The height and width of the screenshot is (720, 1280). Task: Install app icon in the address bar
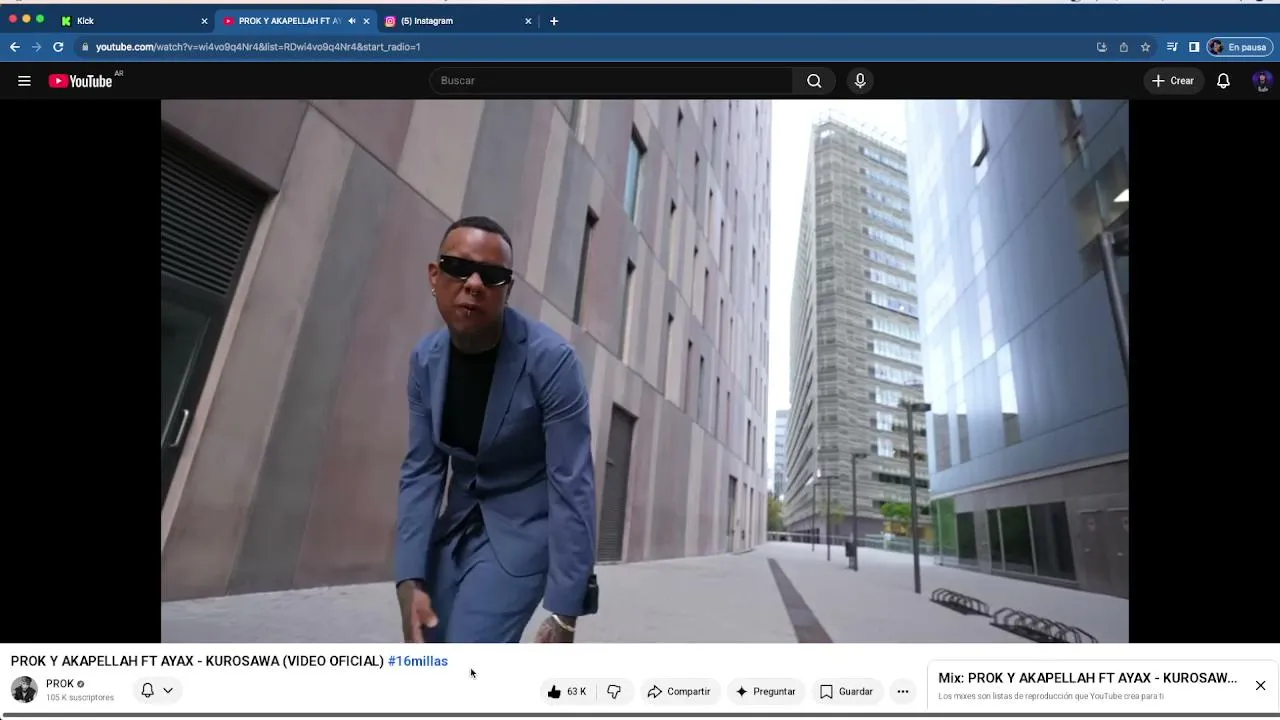coord(1102,47)
